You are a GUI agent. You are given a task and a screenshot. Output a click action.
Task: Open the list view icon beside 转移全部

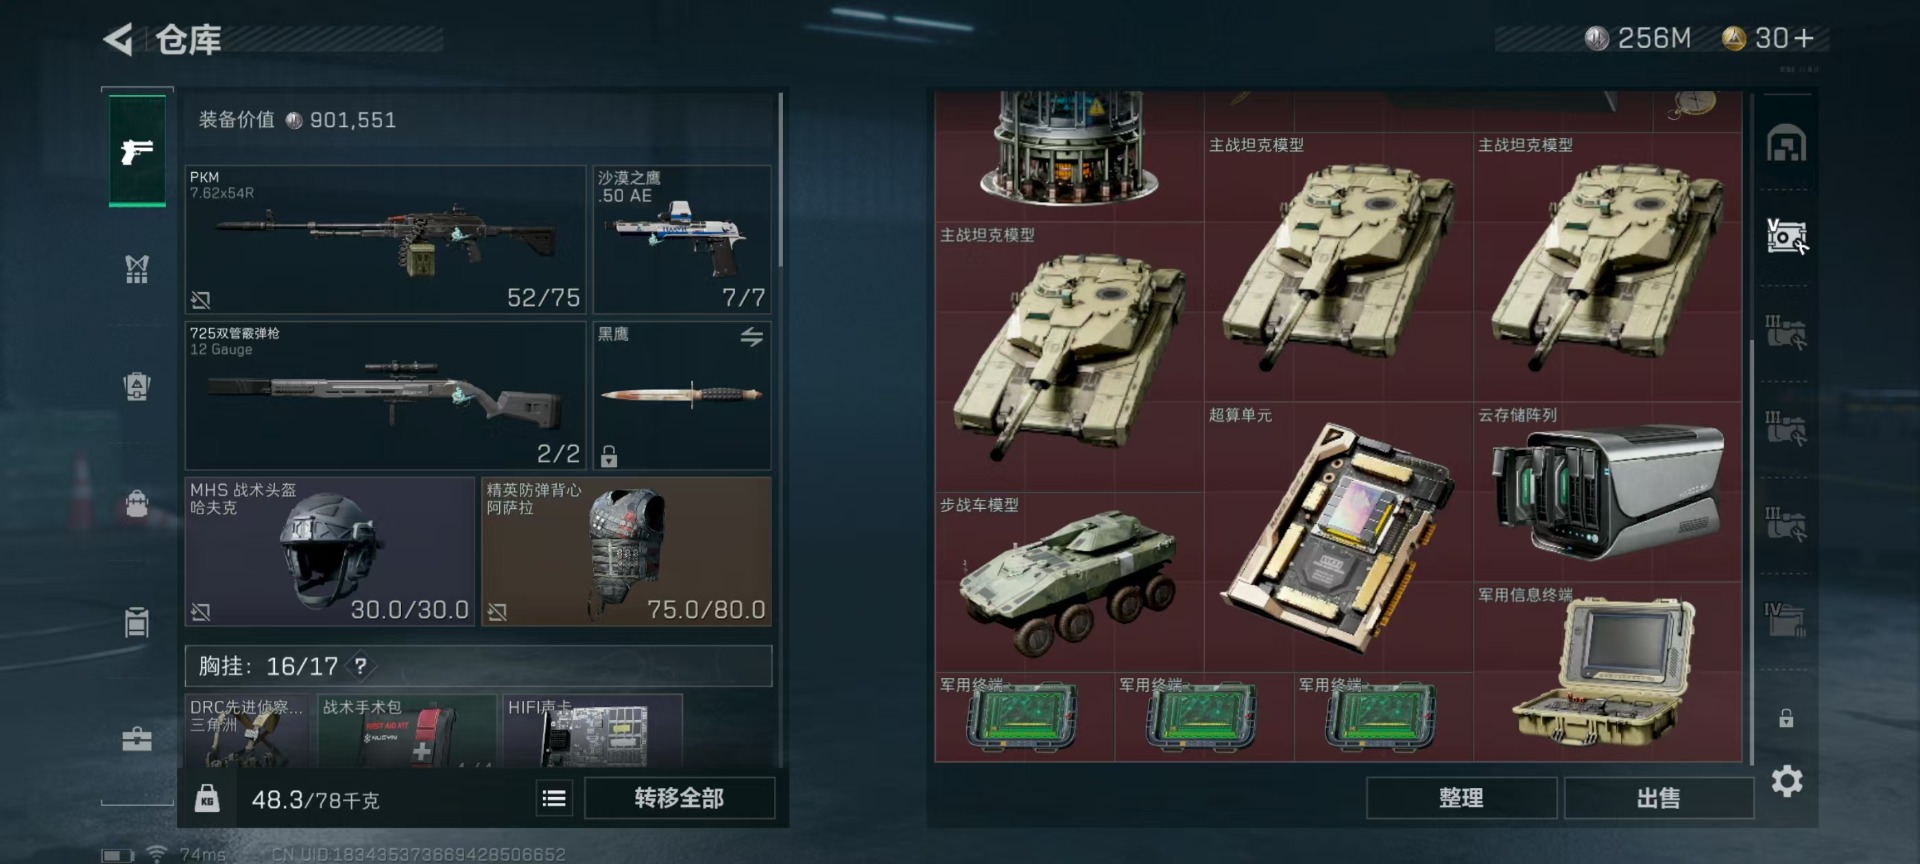click(x=554, y=798)
